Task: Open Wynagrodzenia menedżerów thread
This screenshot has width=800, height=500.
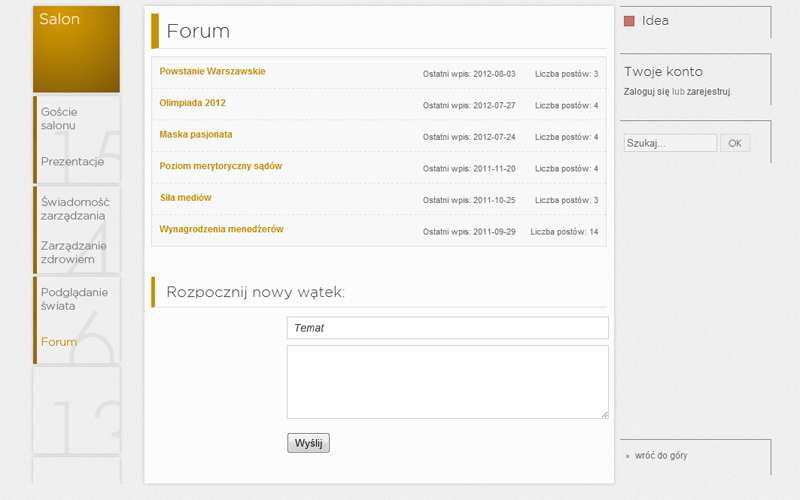Action: pyautogui.click(x=221, y=230)
